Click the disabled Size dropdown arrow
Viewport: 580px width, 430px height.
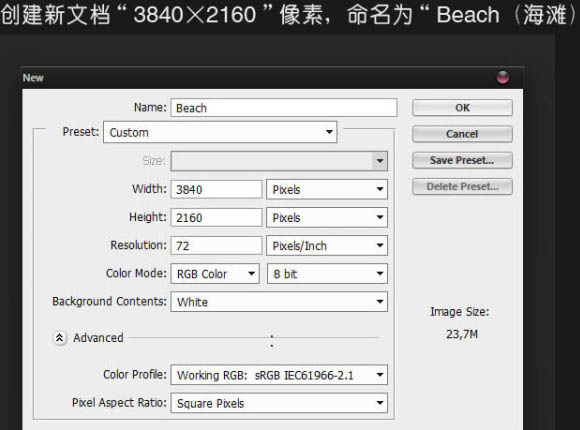(x=380, y=161)
